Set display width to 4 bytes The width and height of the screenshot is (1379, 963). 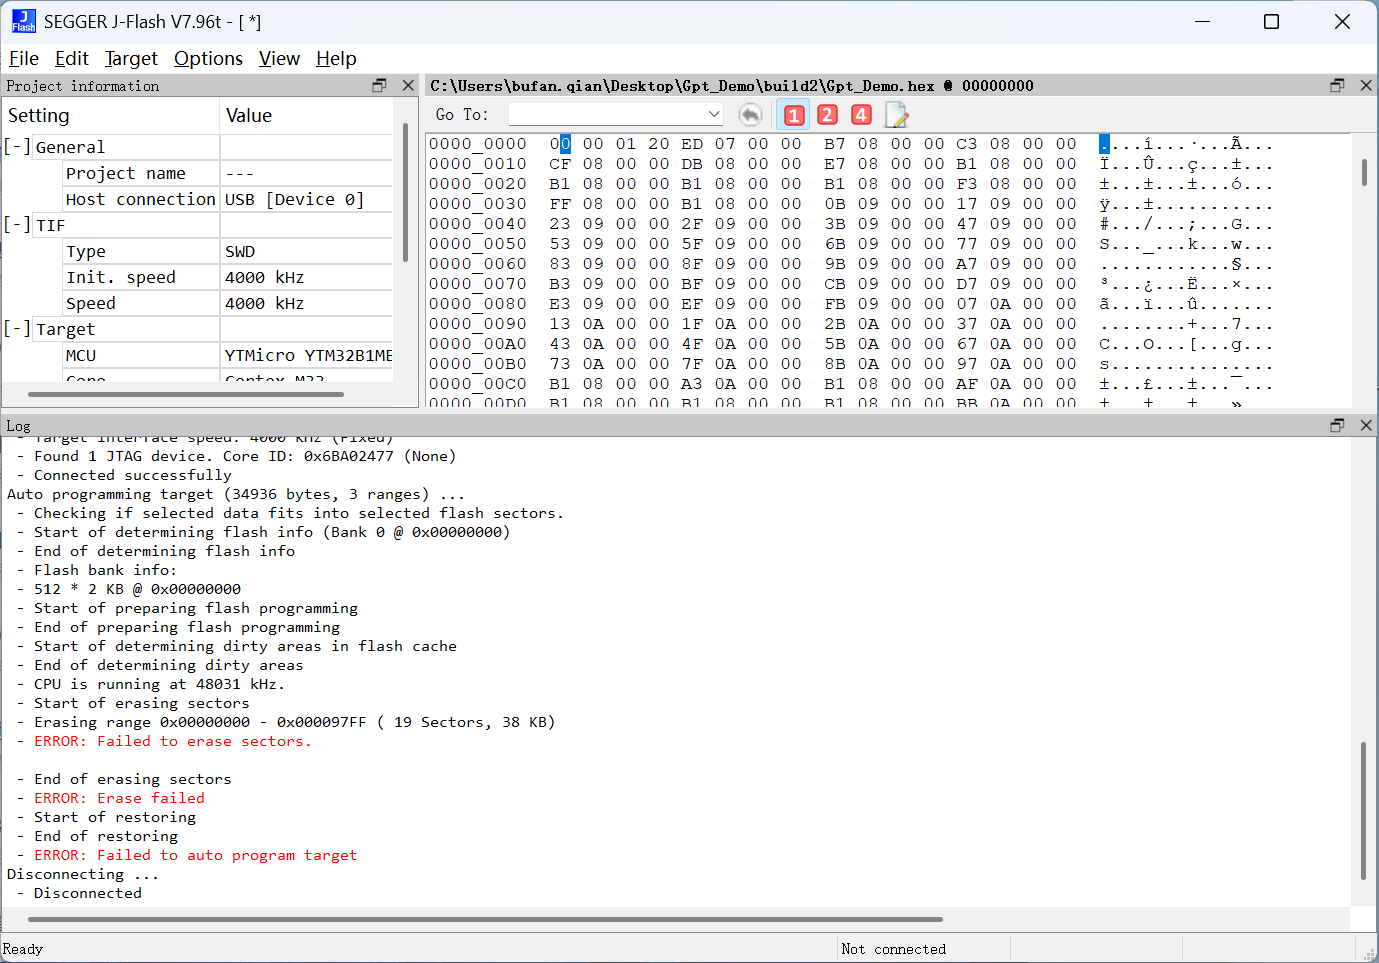click(x=861, y=115)
